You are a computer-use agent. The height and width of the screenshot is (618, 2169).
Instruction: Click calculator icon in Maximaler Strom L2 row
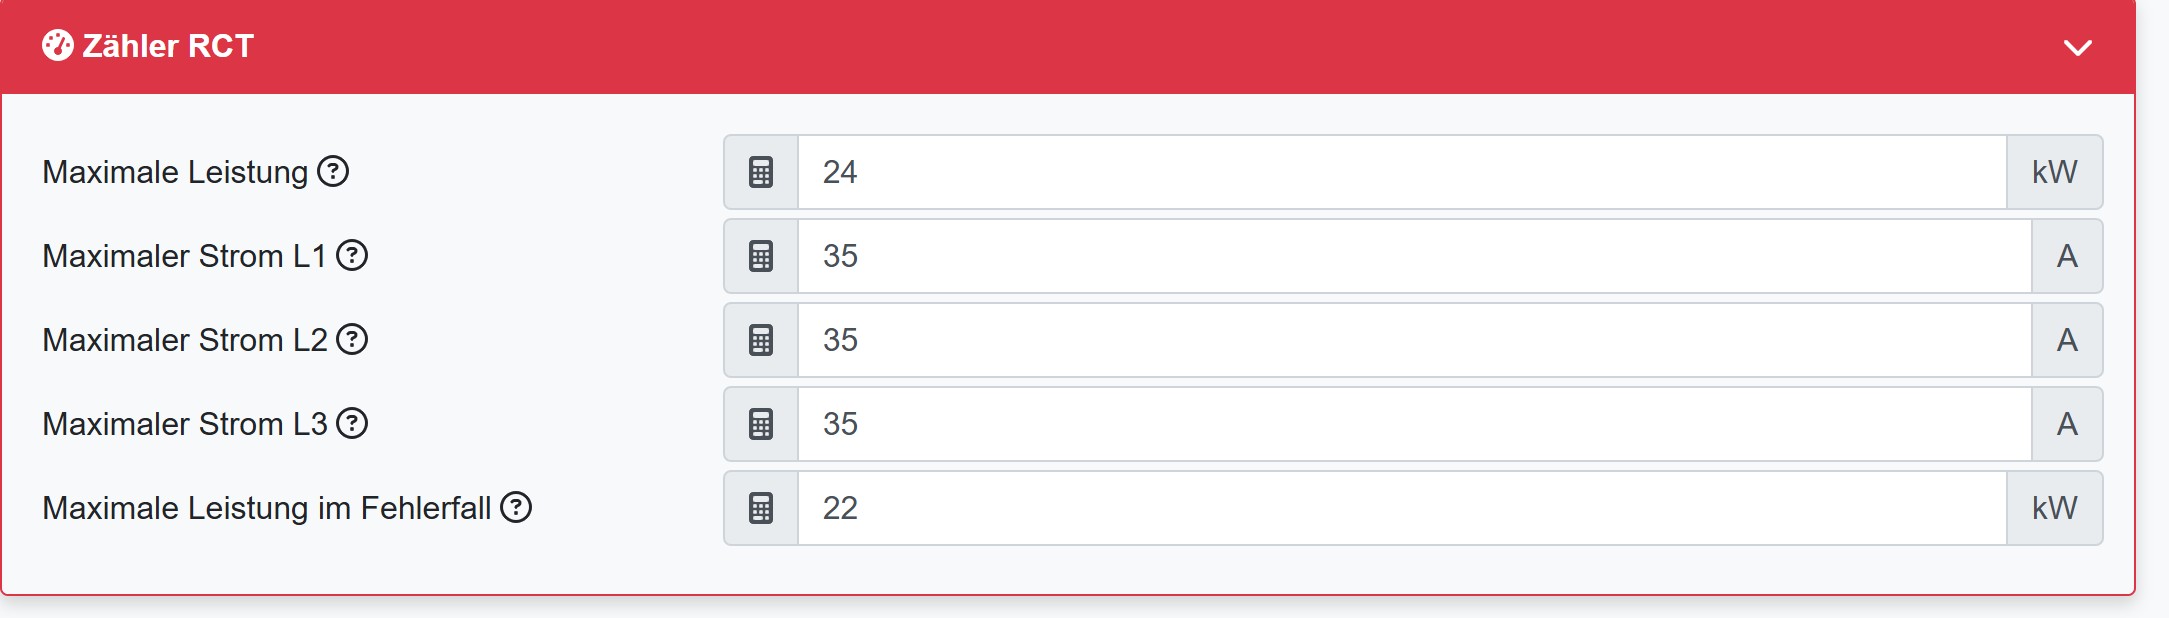(761, 340)
